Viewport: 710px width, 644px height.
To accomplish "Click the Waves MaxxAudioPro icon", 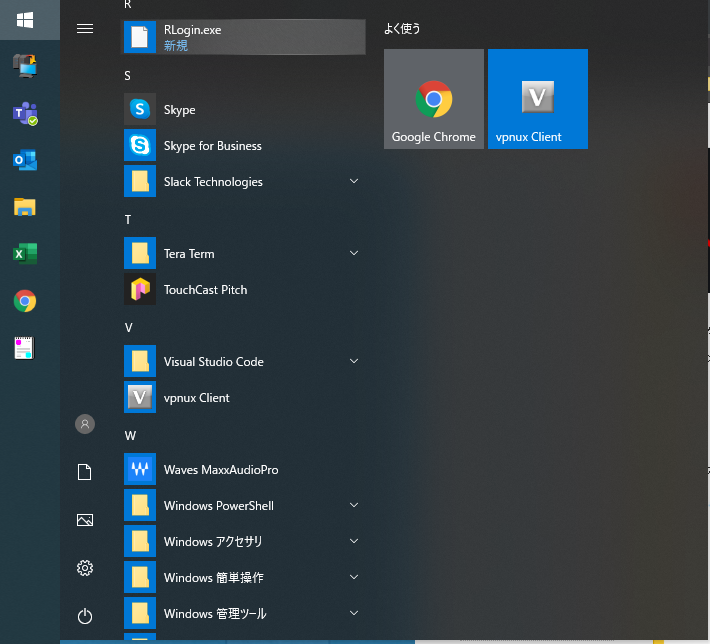I will [x=140, y=469].
